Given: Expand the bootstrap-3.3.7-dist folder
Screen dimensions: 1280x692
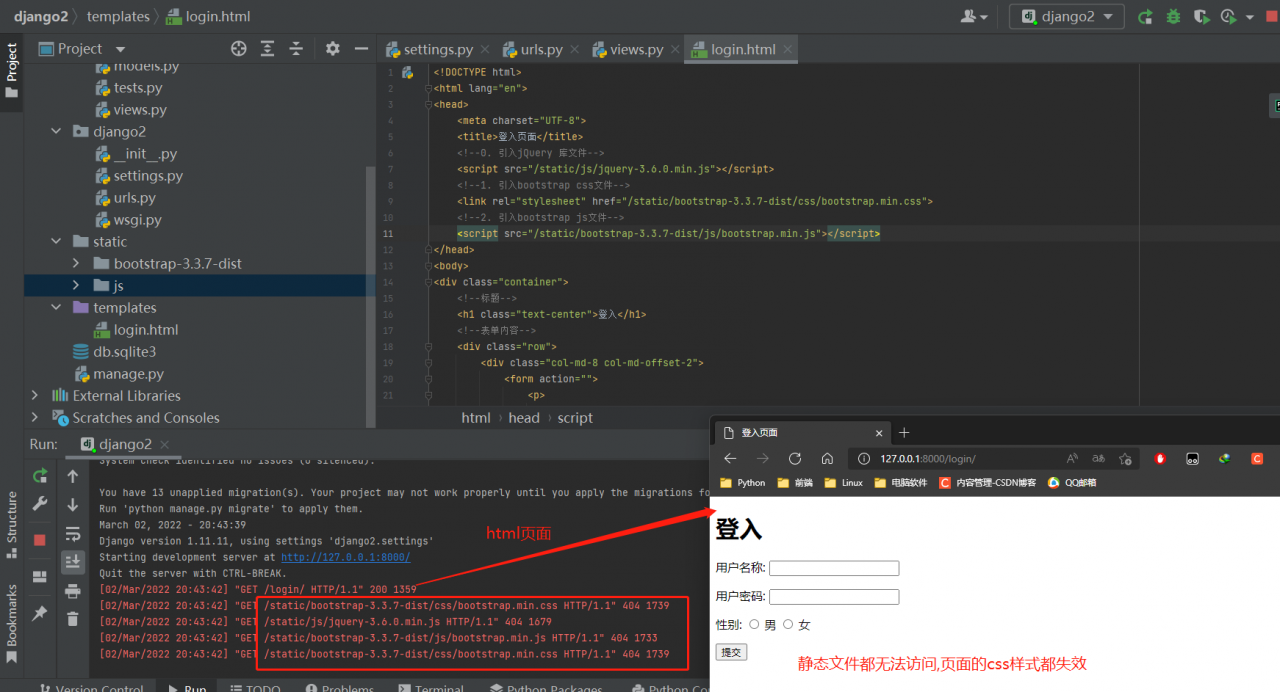Looking at the screenshot, I should coord(76,264).
